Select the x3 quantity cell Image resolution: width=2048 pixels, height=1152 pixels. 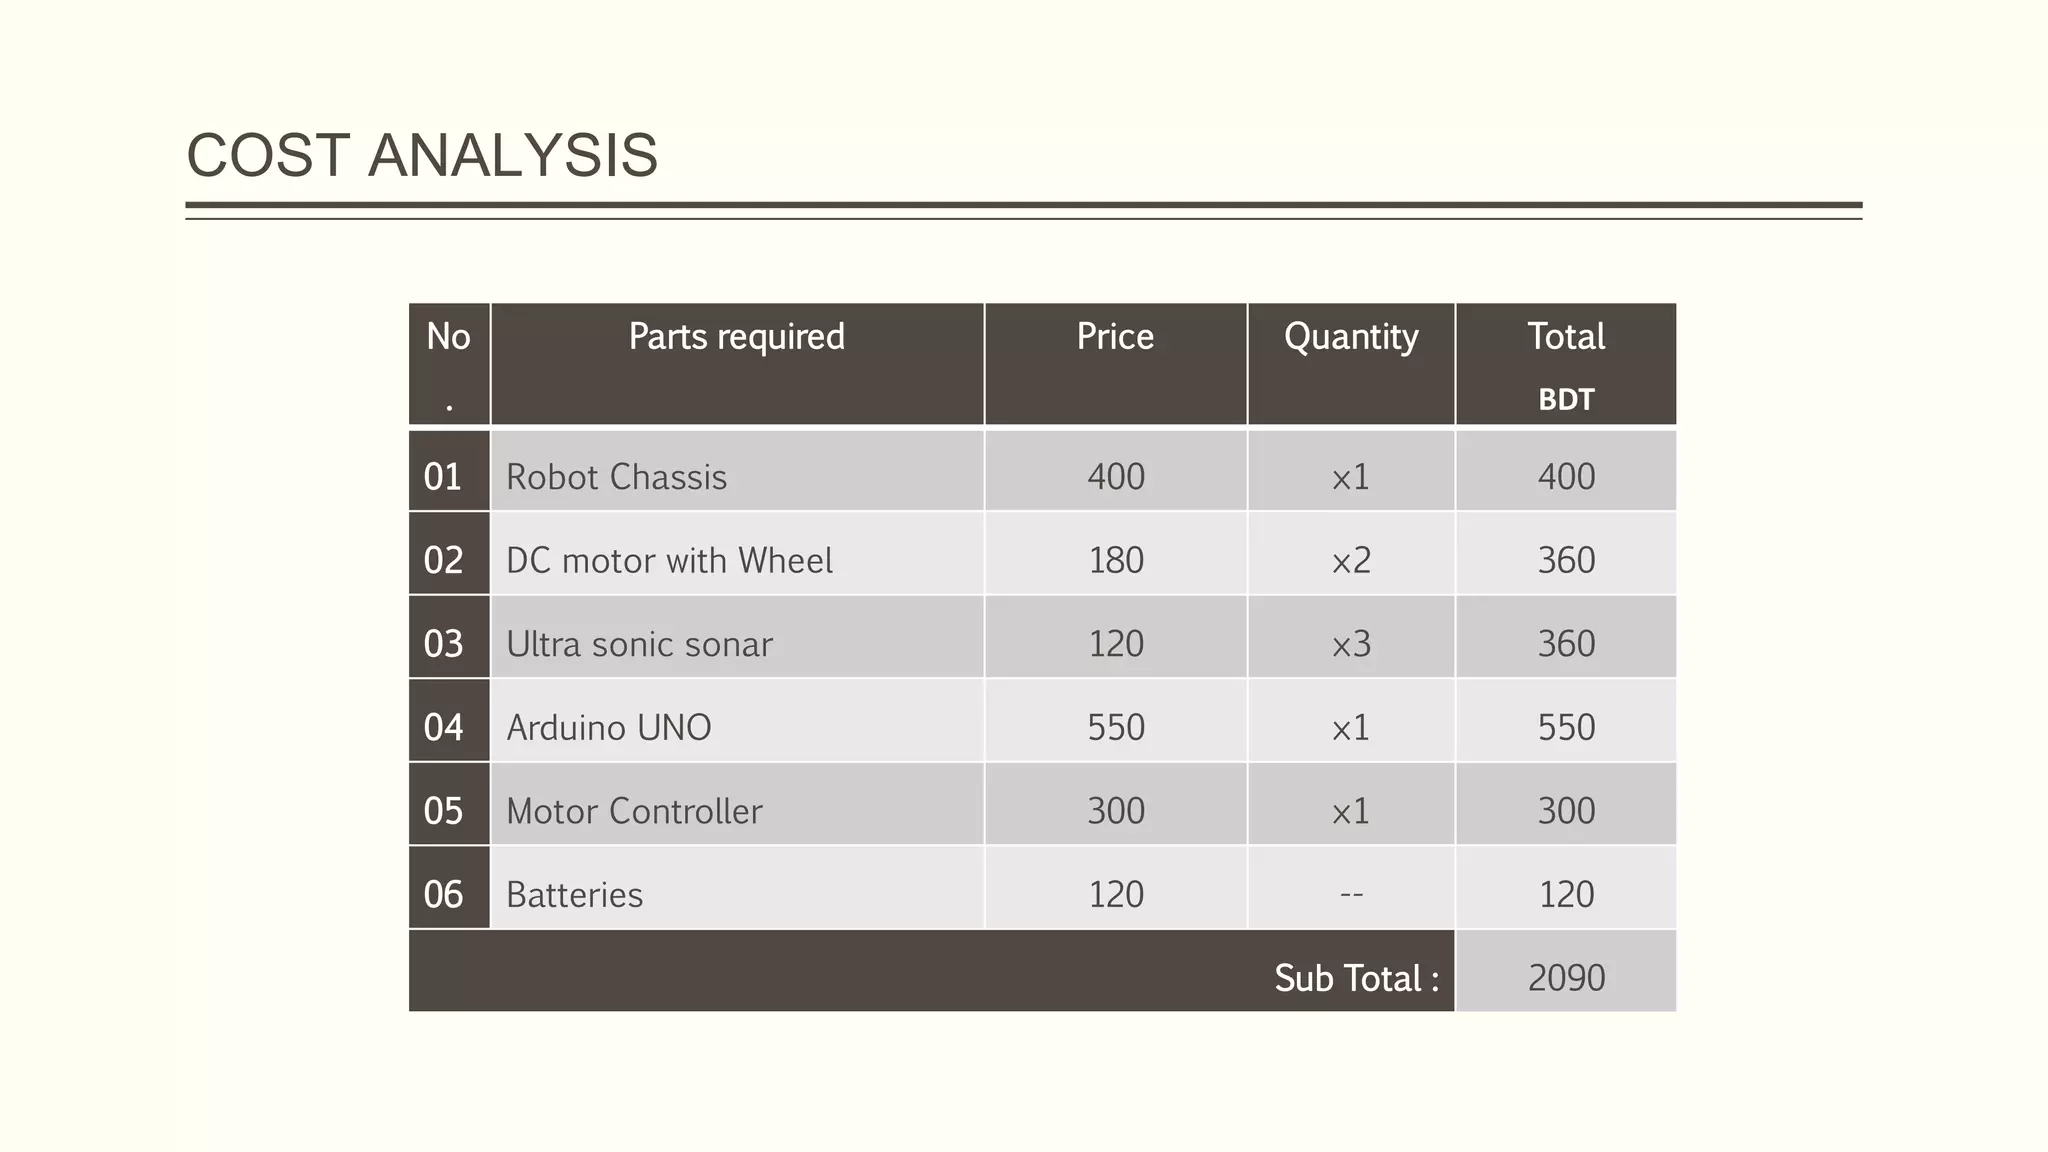click(1350, 644)
